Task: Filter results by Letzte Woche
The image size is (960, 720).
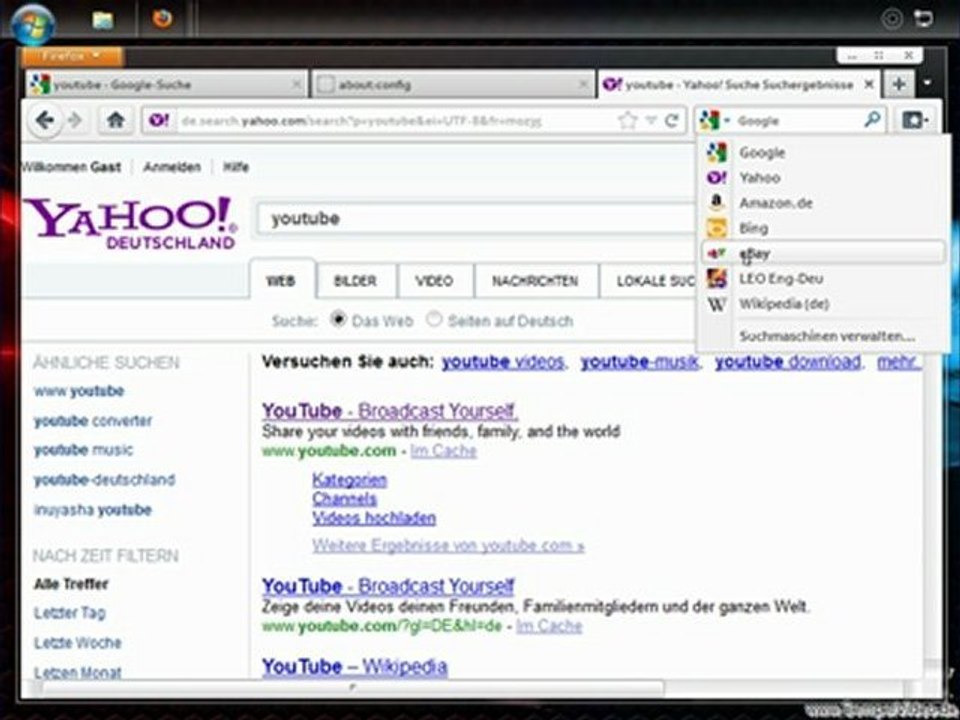Action: coord(78,642)
